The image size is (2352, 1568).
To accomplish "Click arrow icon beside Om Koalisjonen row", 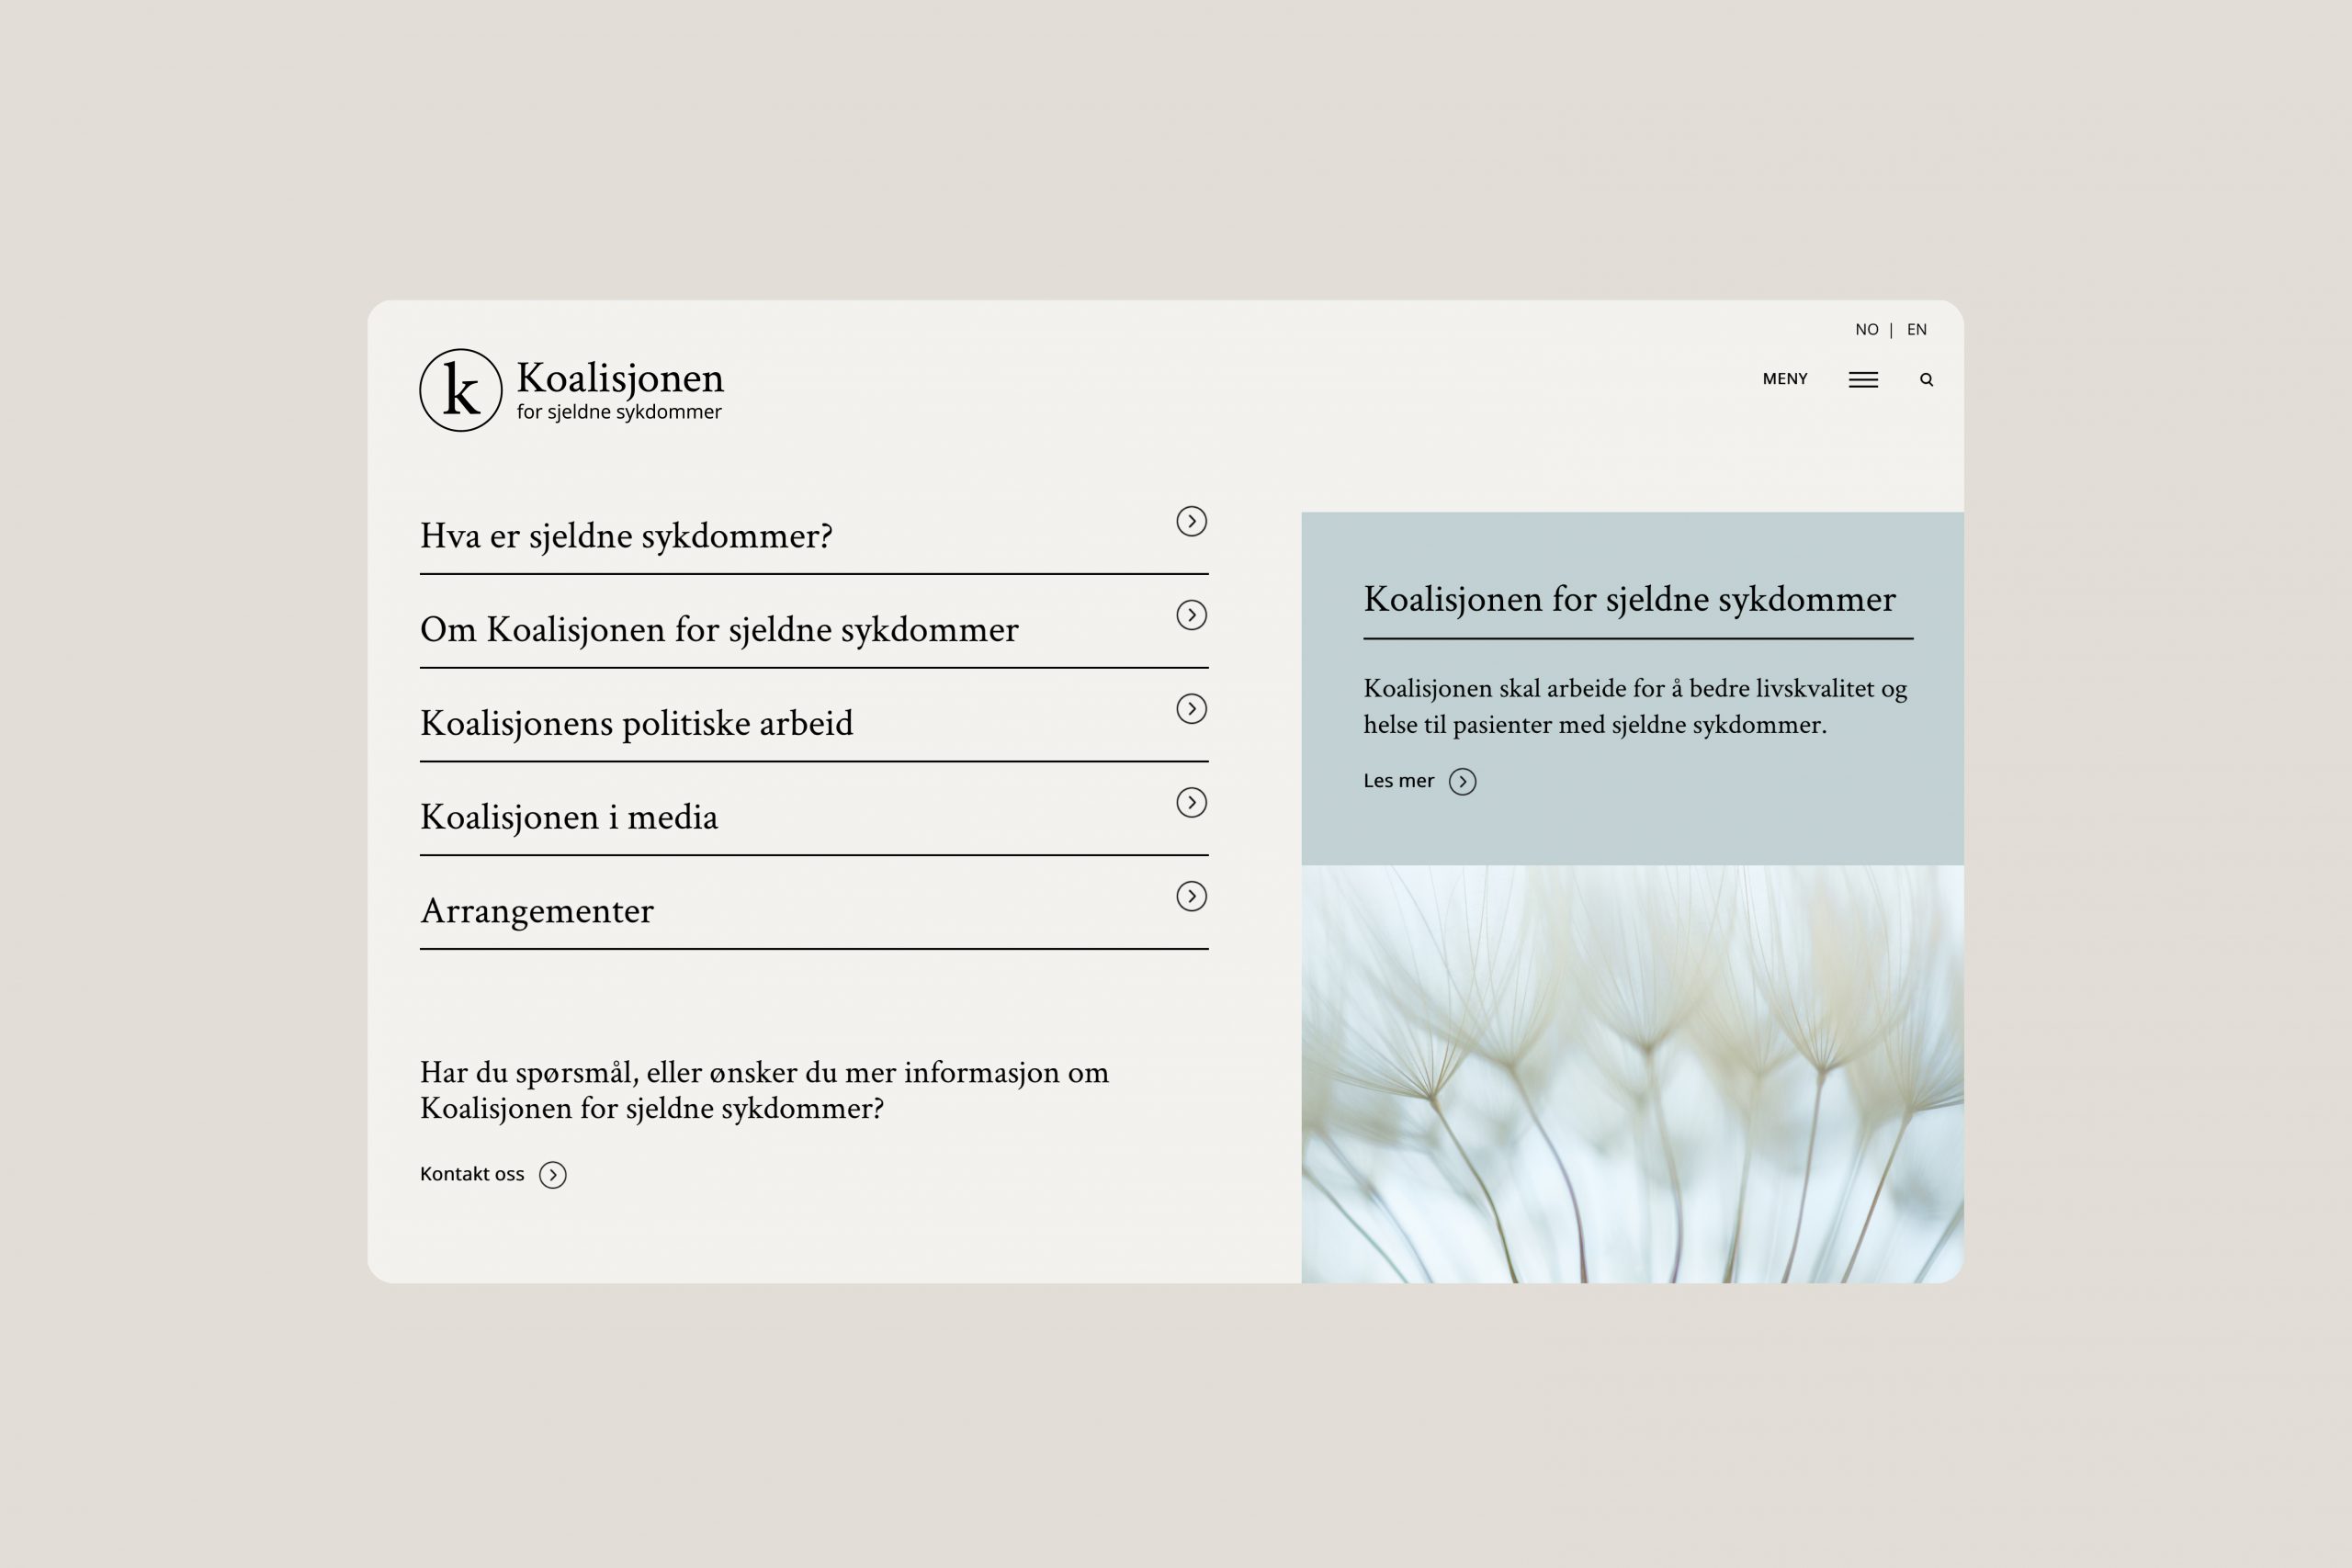I will click(1191, 615).
